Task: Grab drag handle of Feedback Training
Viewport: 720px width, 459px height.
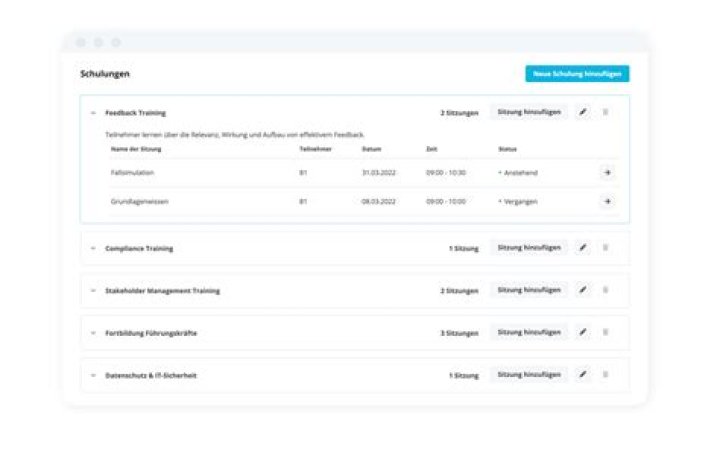Action: [x=605, y=112]
